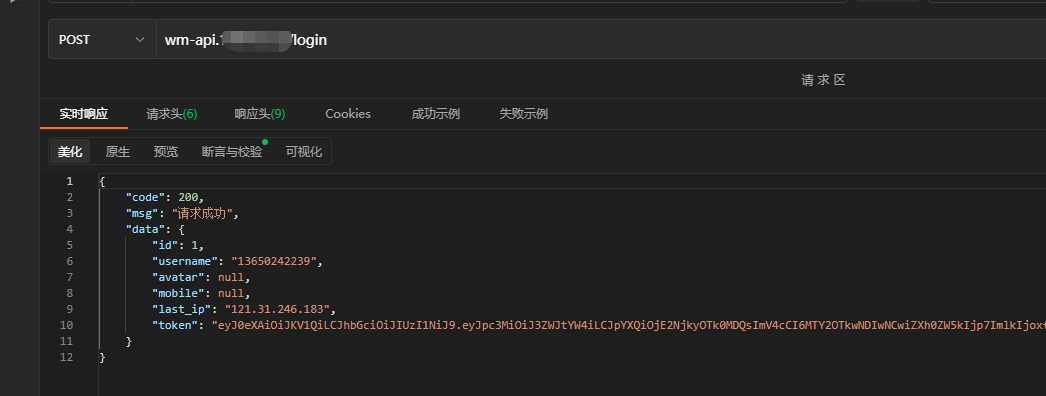The width and height of the screenshot is (1046, 396).
Task: Select the 断言与校验 view button
Action: [232, 151]
